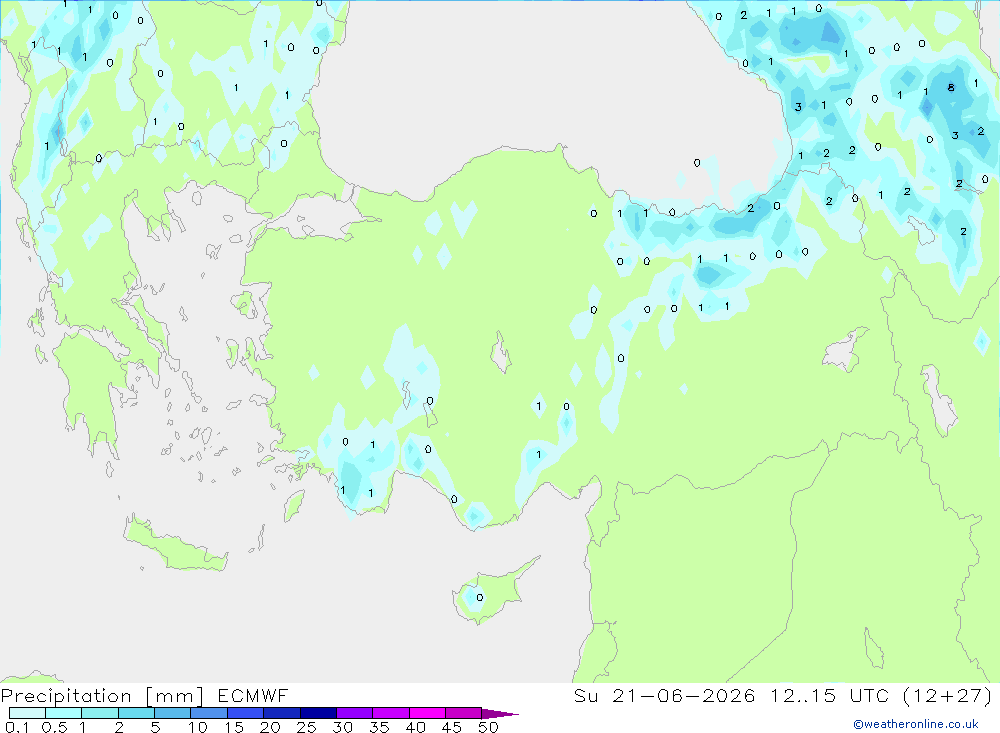Screen dimensions: 1000x733
Task: Click the 10–15 mm legend color swatch
Action: (209, 713)
